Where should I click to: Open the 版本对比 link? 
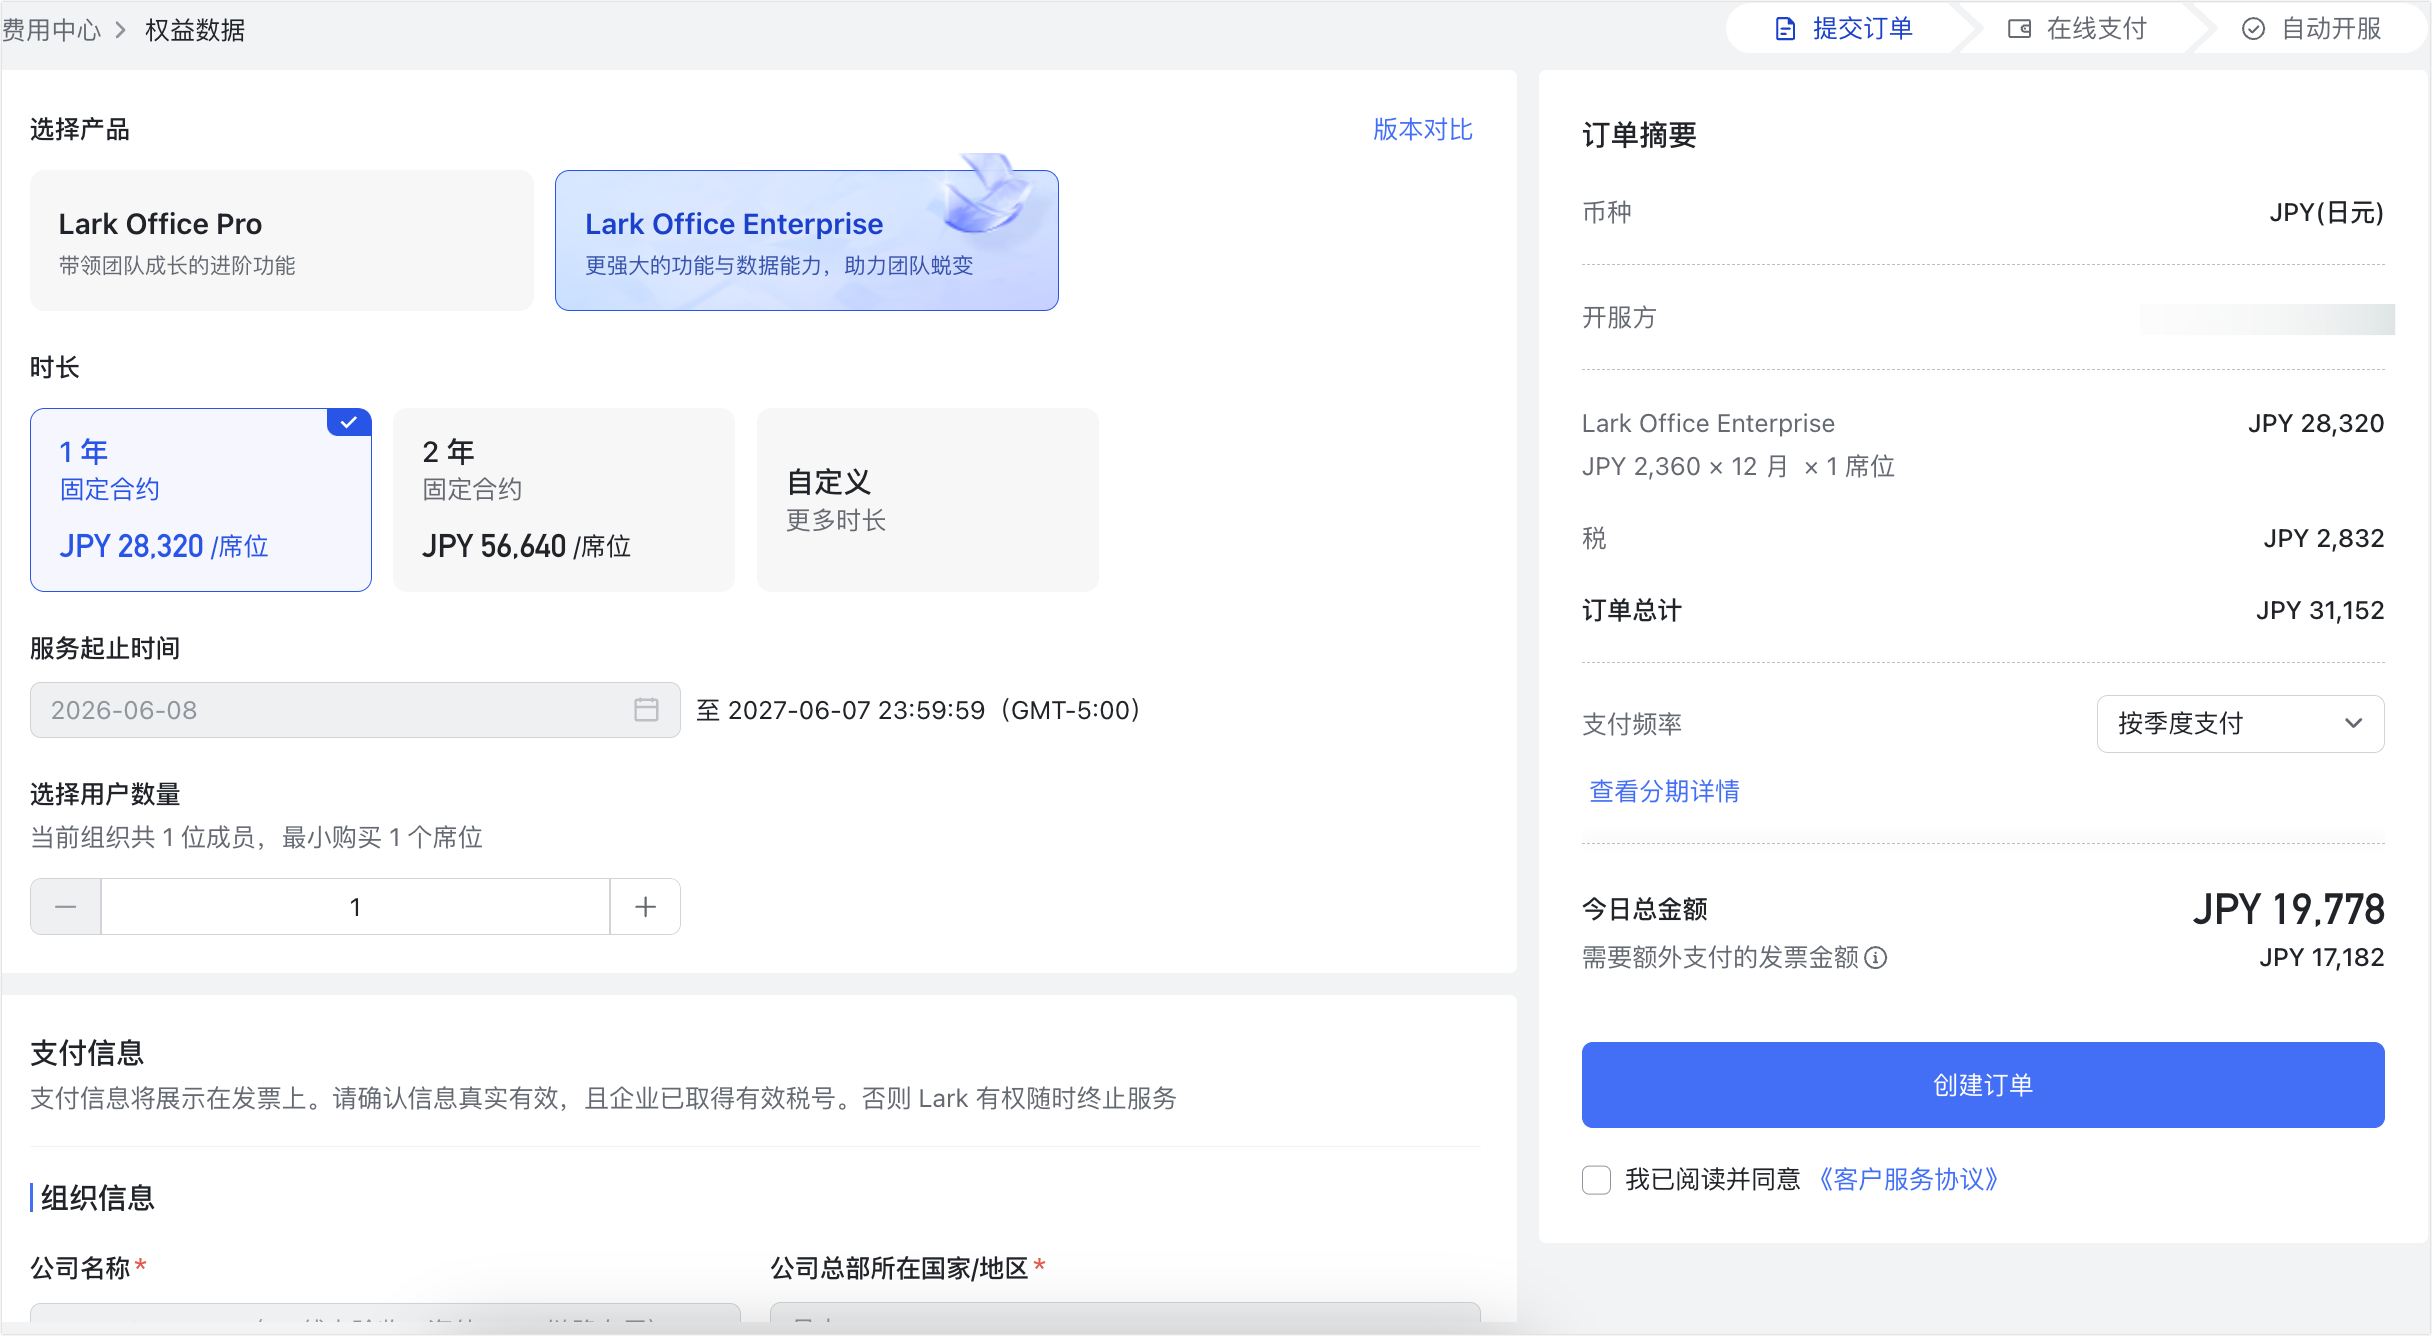click(1422, 130)
